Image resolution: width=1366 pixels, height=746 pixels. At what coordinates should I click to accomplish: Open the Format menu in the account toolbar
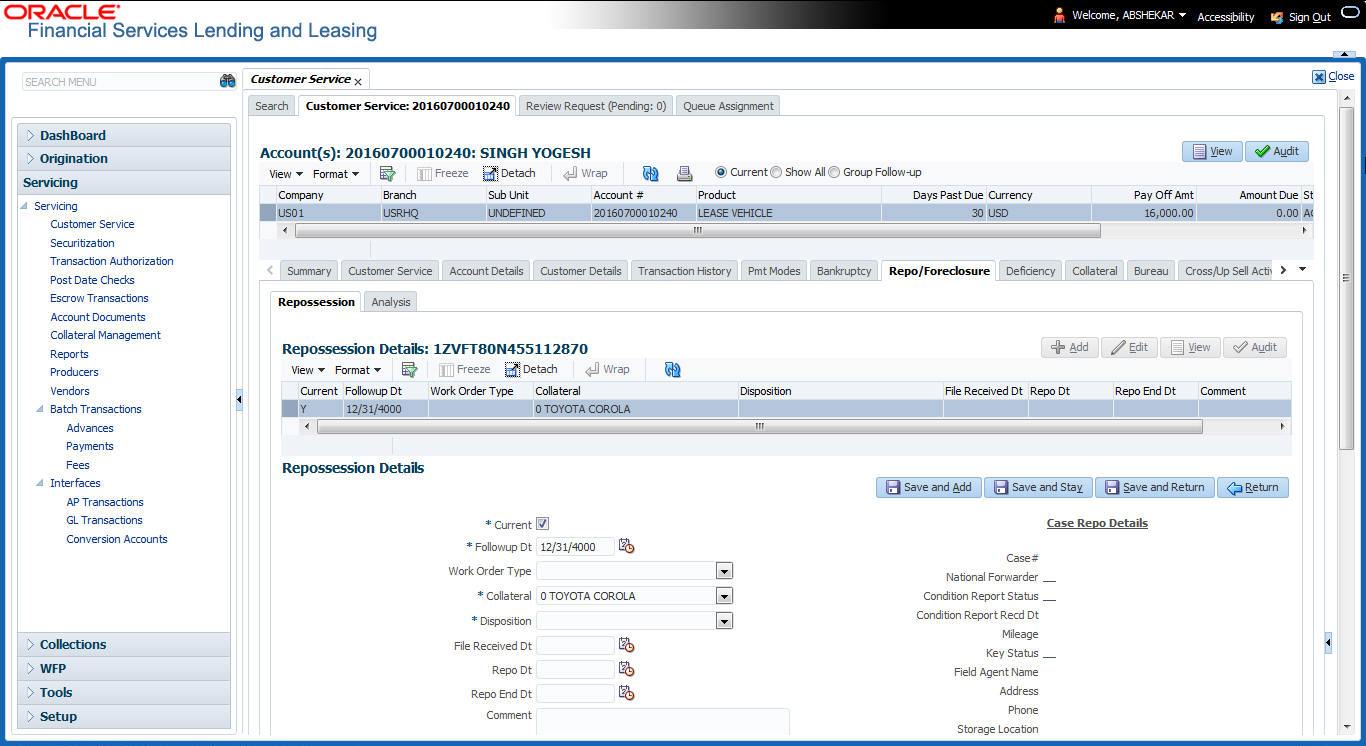click(336, 174)
